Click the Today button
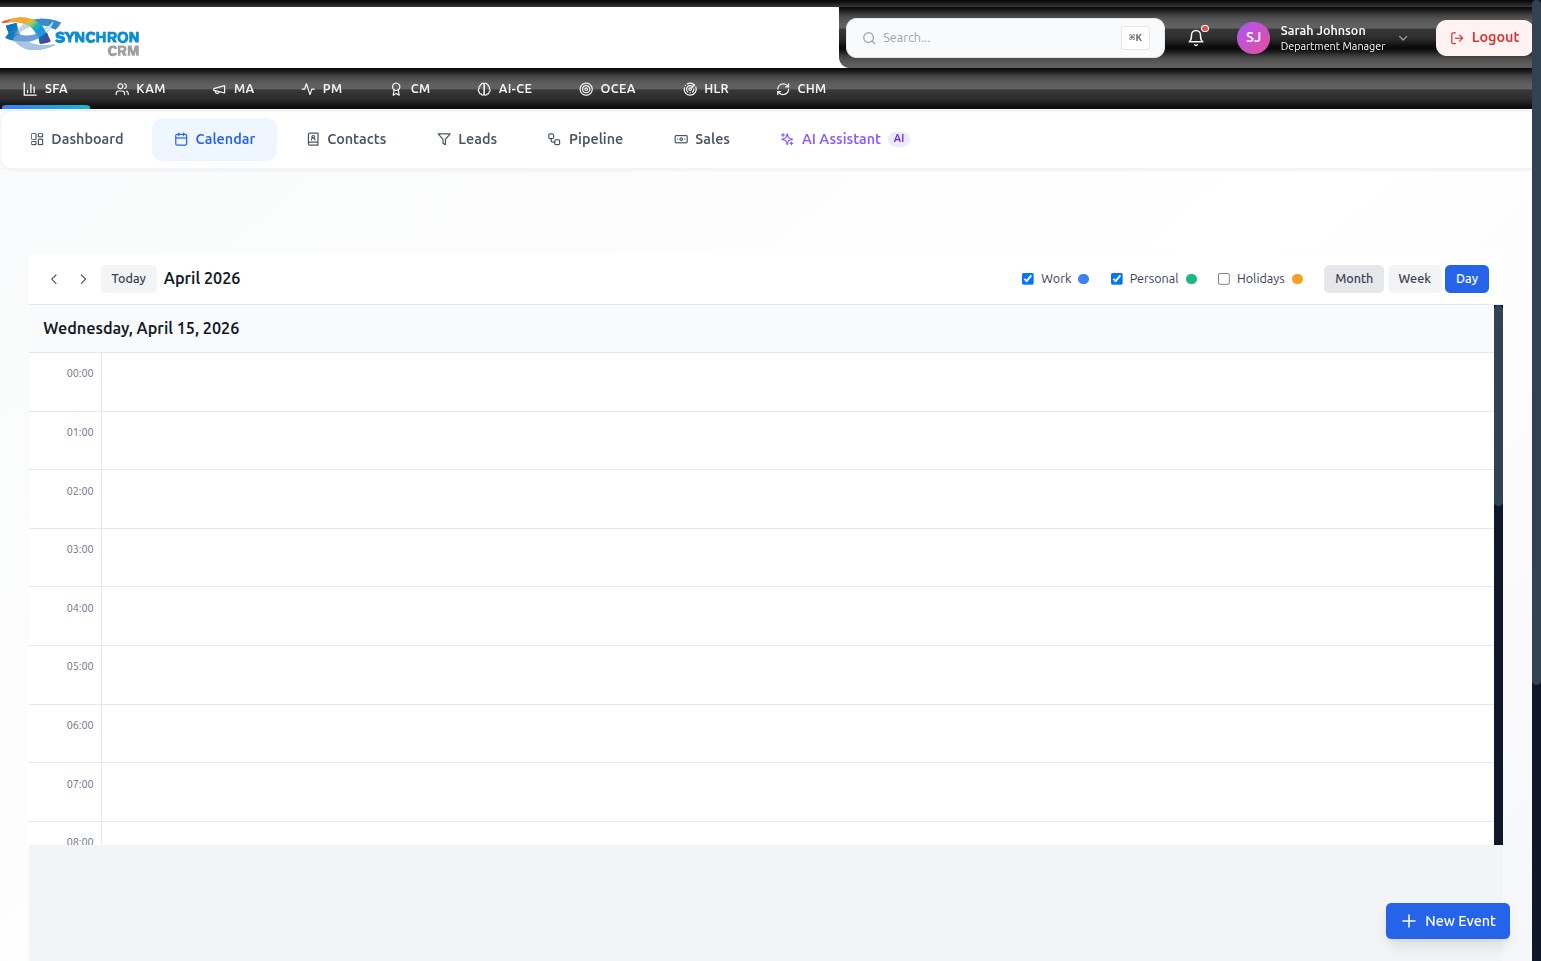 [129, 279]
